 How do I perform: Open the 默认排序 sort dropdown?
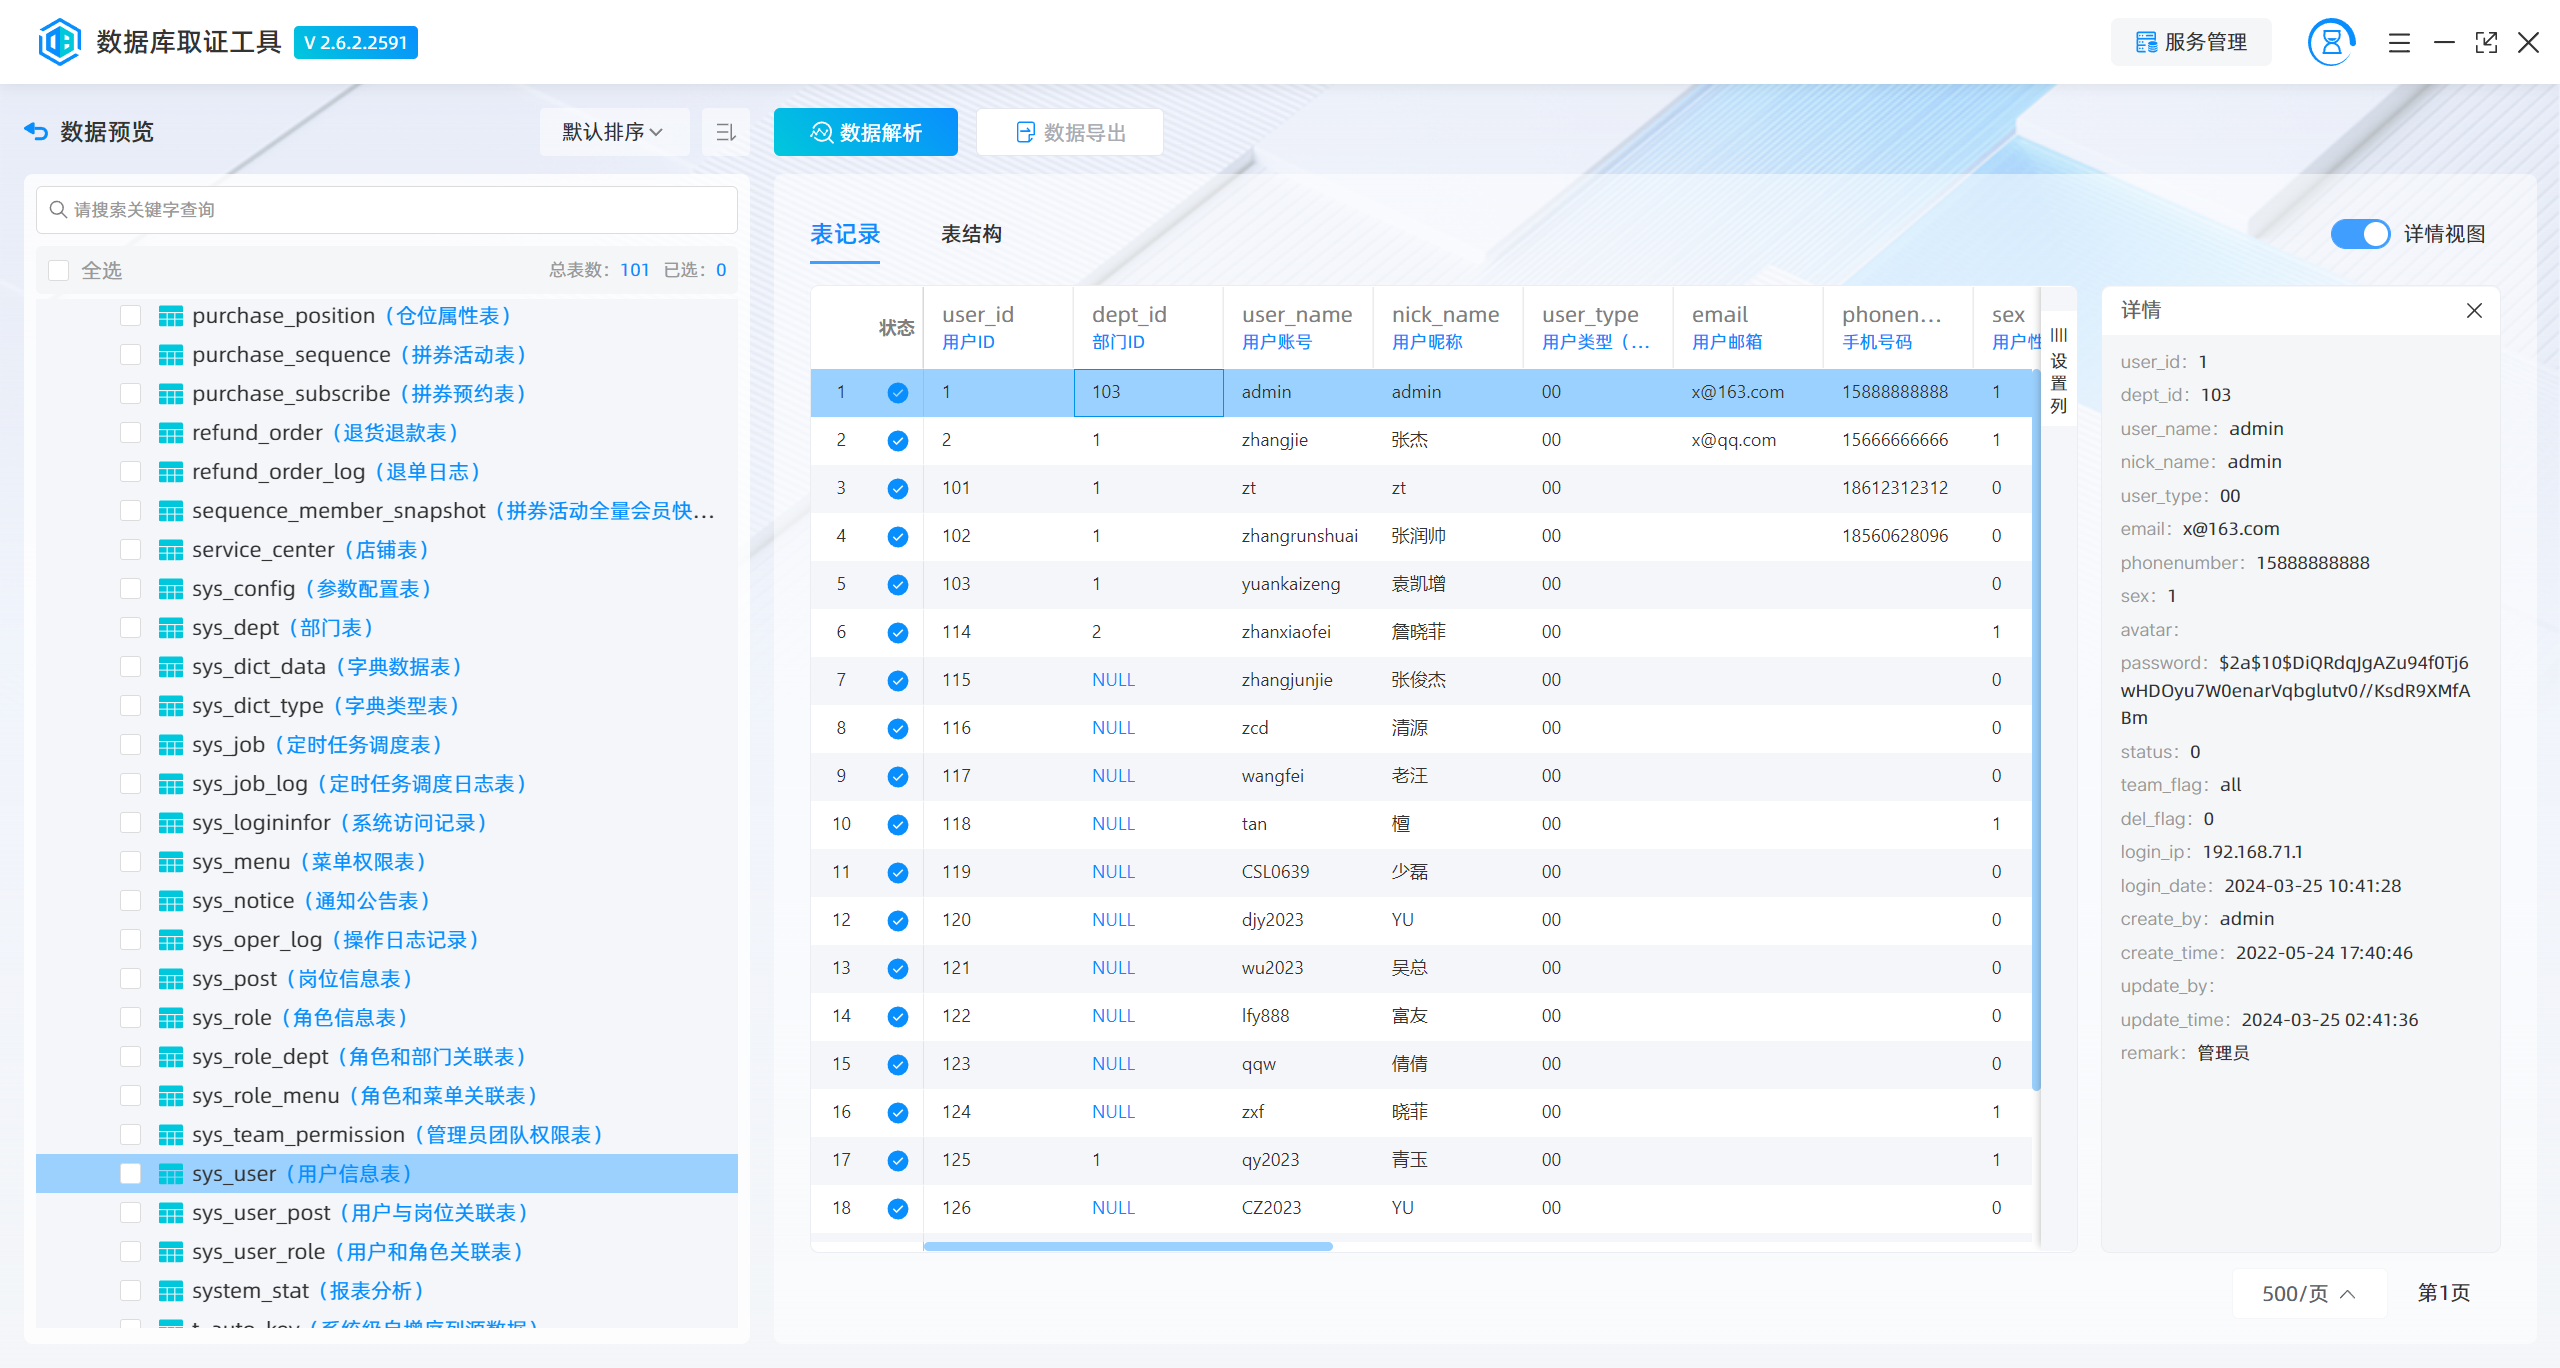613,132
